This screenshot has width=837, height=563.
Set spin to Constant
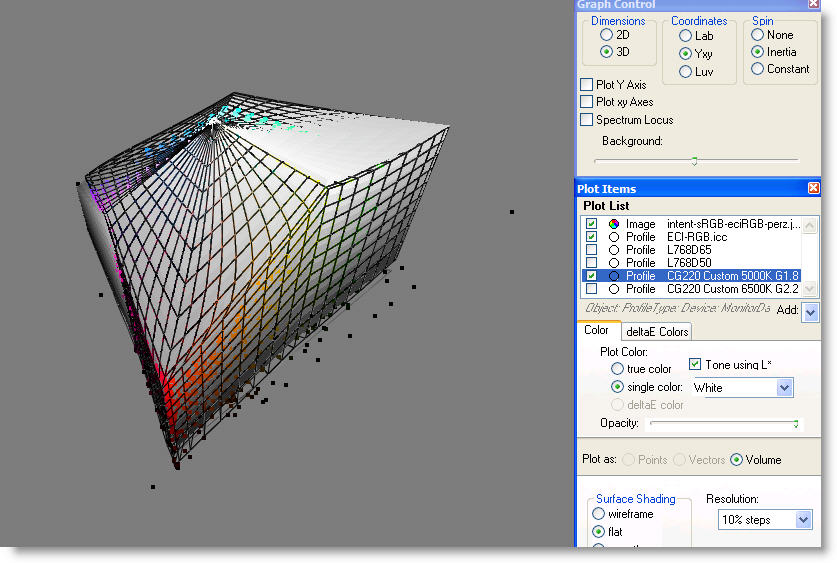click(x=758, y=69)
